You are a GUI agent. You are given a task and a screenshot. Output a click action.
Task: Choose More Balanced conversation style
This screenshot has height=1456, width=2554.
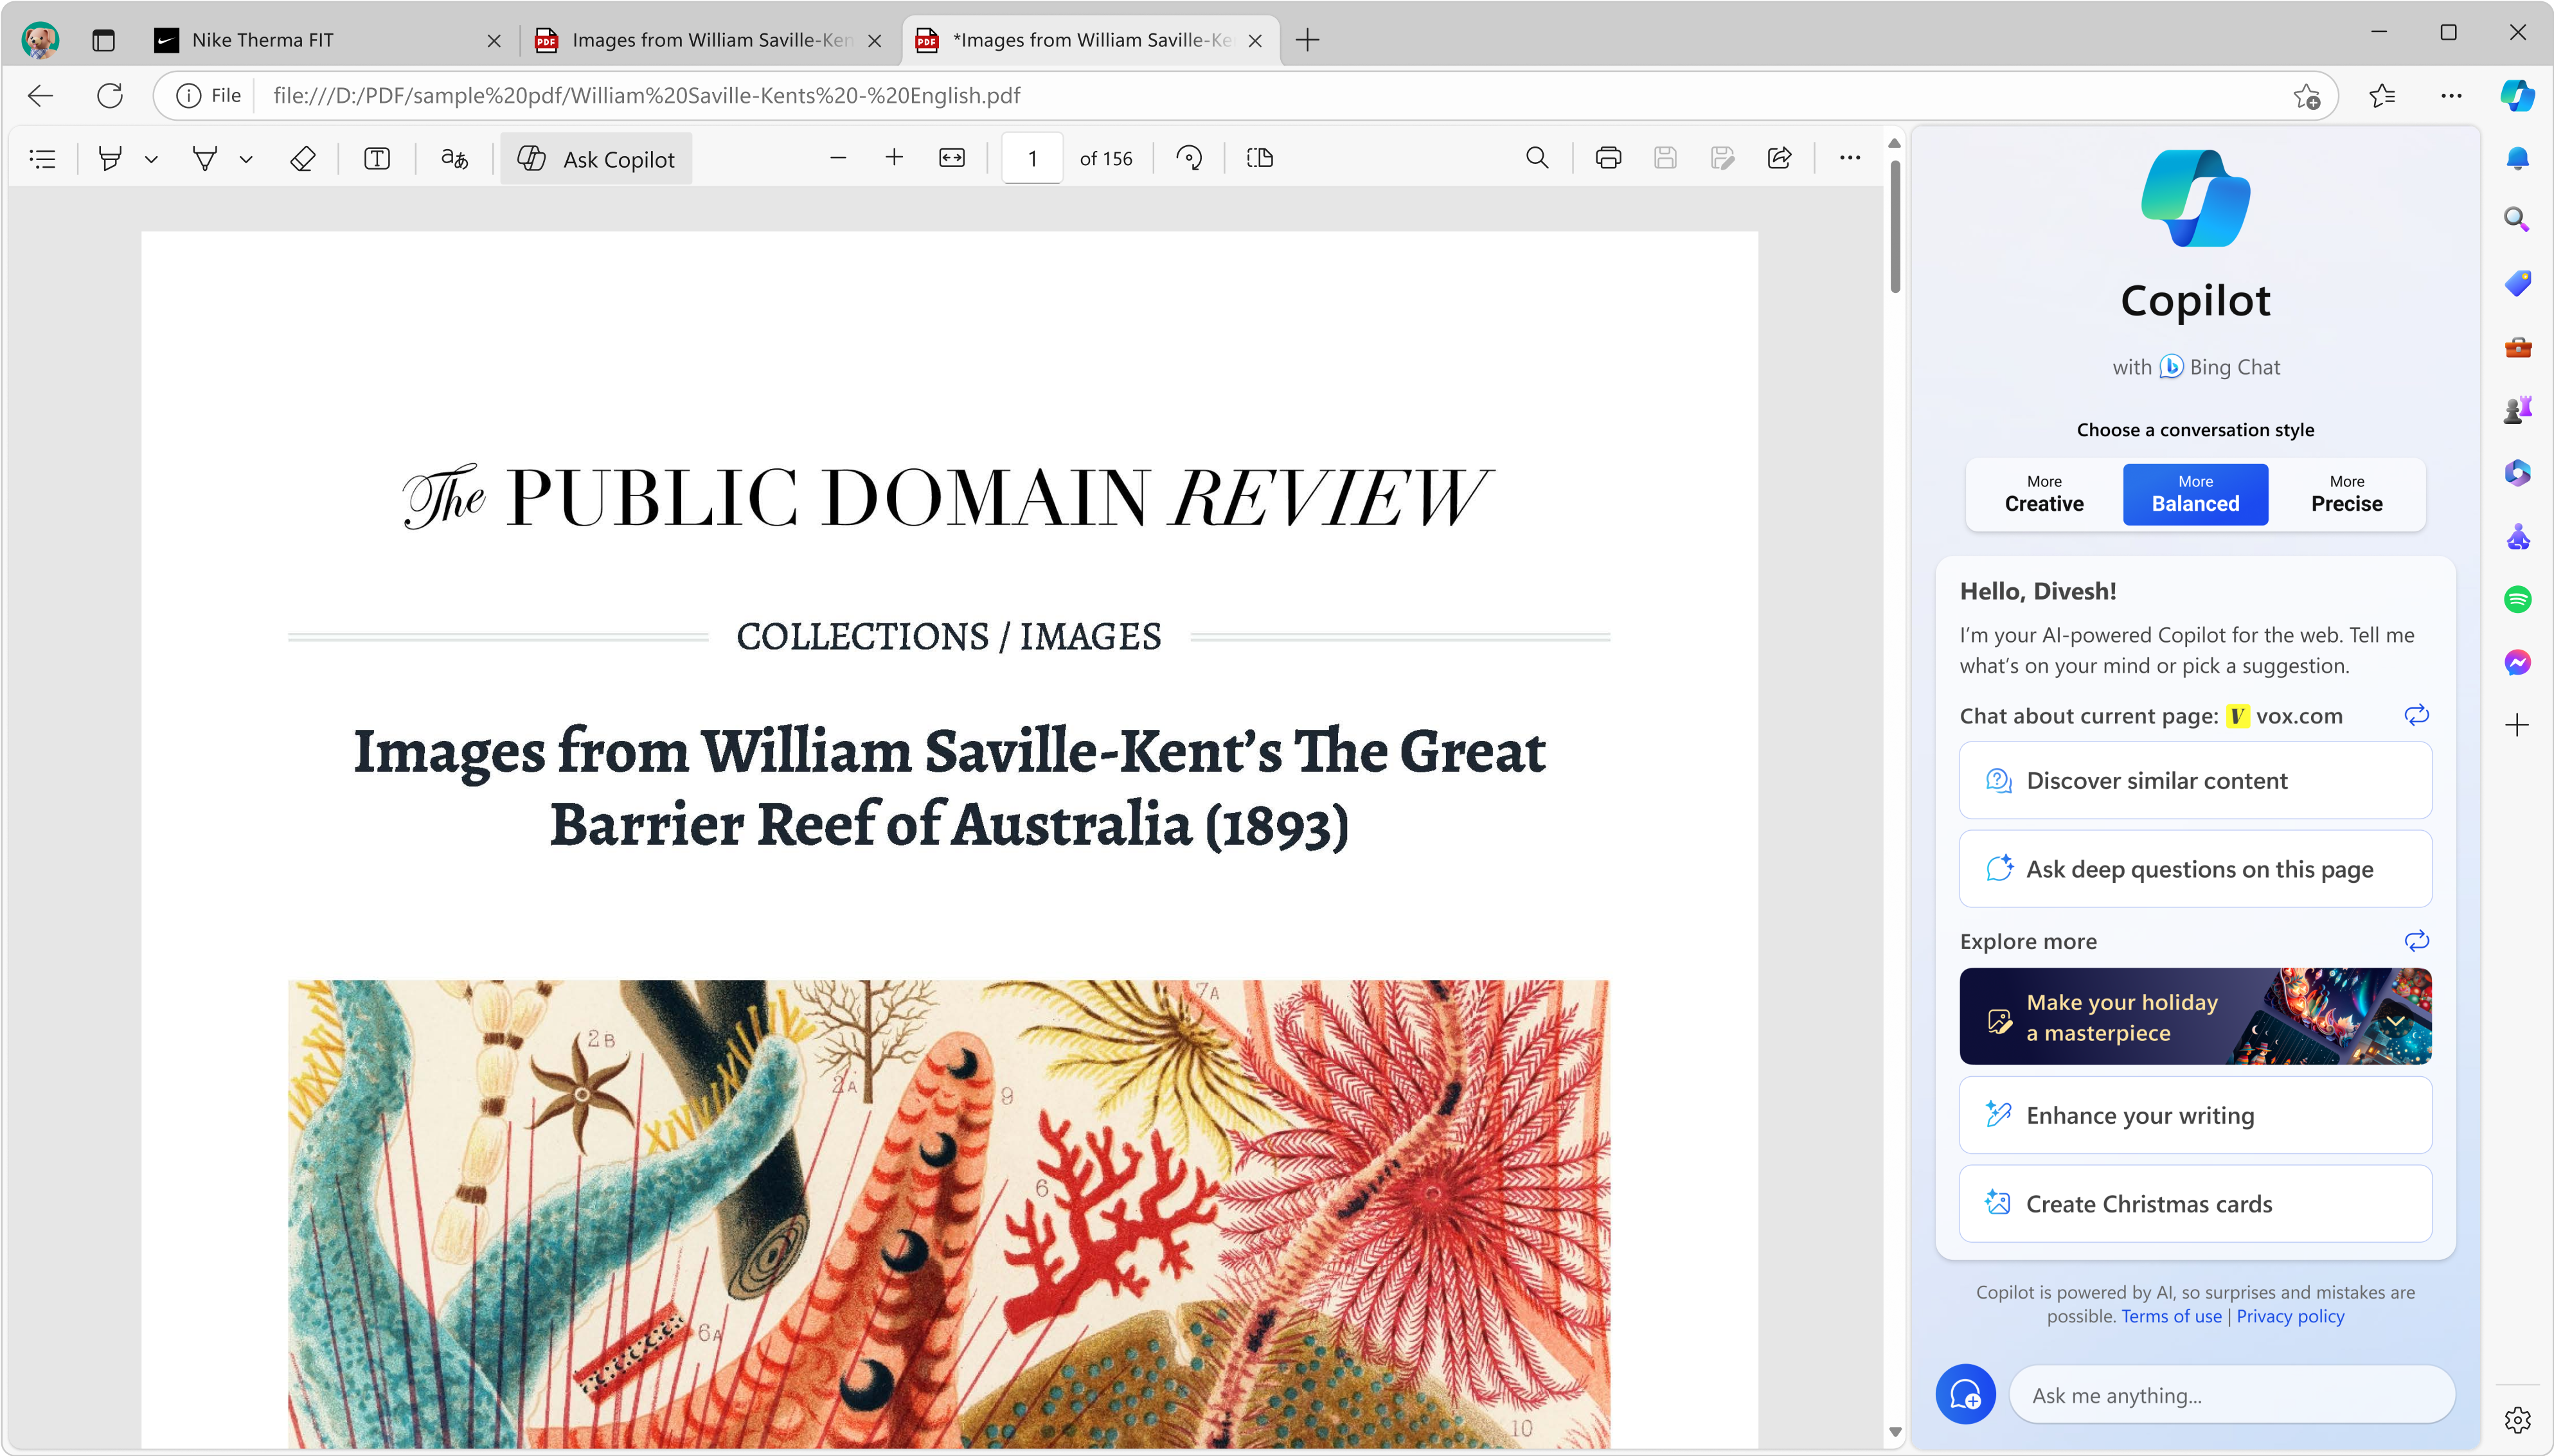(2195, 494)
